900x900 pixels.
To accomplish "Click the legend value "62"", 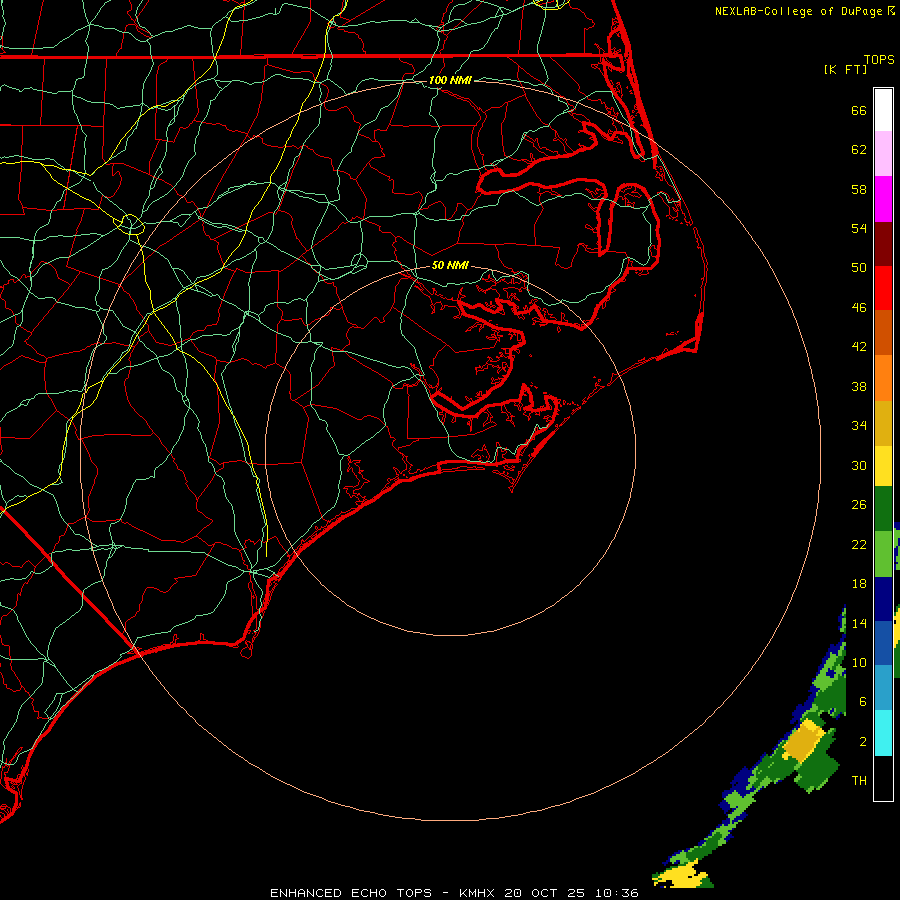I will [x=859, y=150].
